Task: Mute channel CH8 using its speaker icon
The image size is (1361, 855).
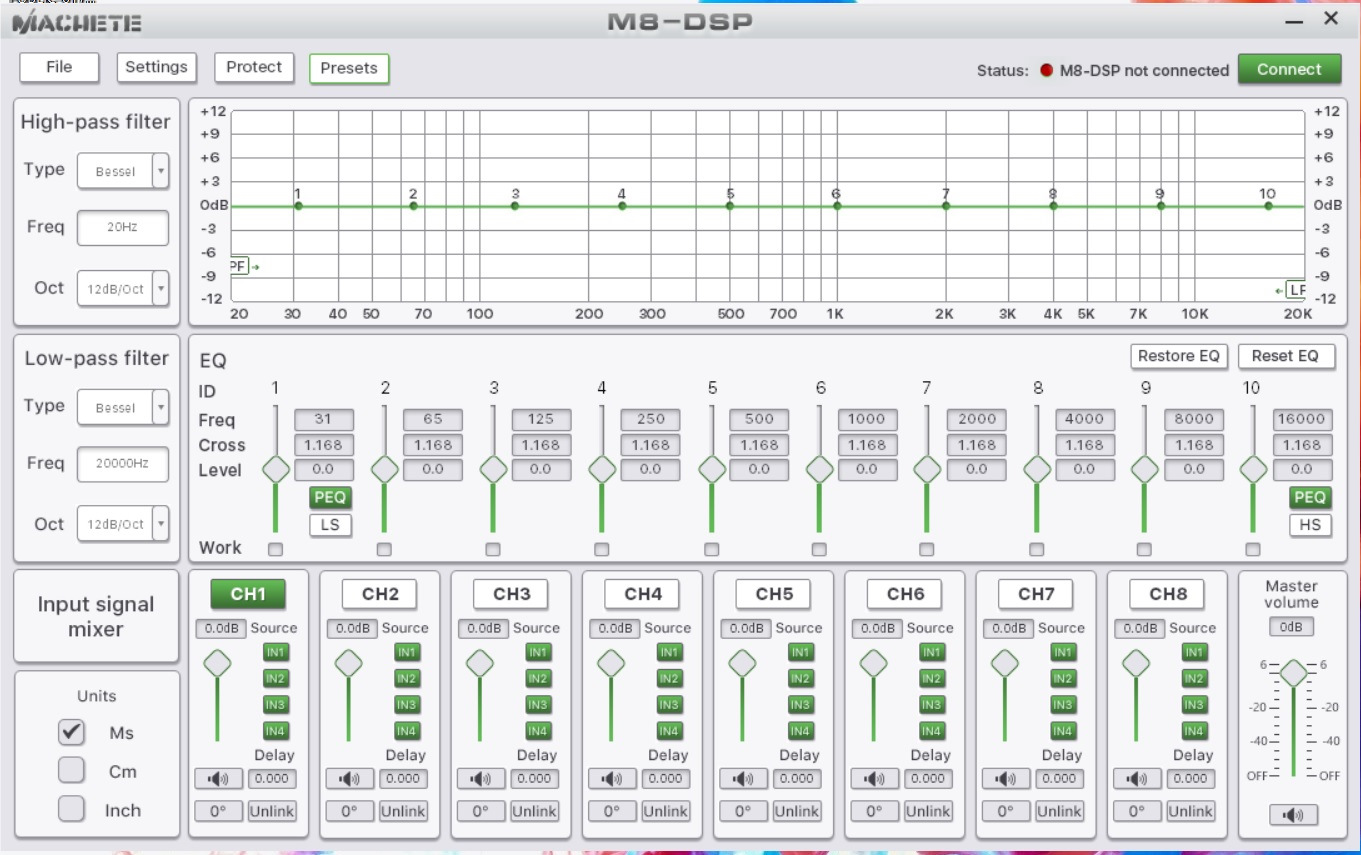Action: (x=1136, y=779)
